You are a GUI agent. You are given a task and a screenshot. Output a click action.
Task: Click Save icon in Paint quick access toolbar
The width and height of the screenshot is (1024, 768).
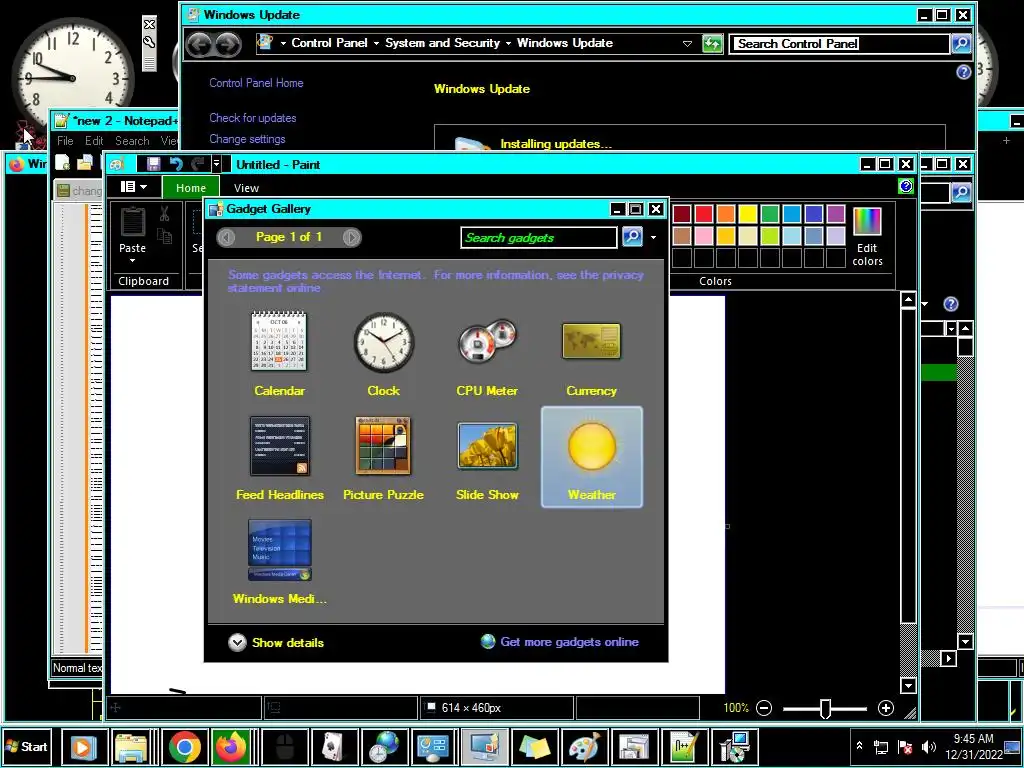click(x=153, y=164)
